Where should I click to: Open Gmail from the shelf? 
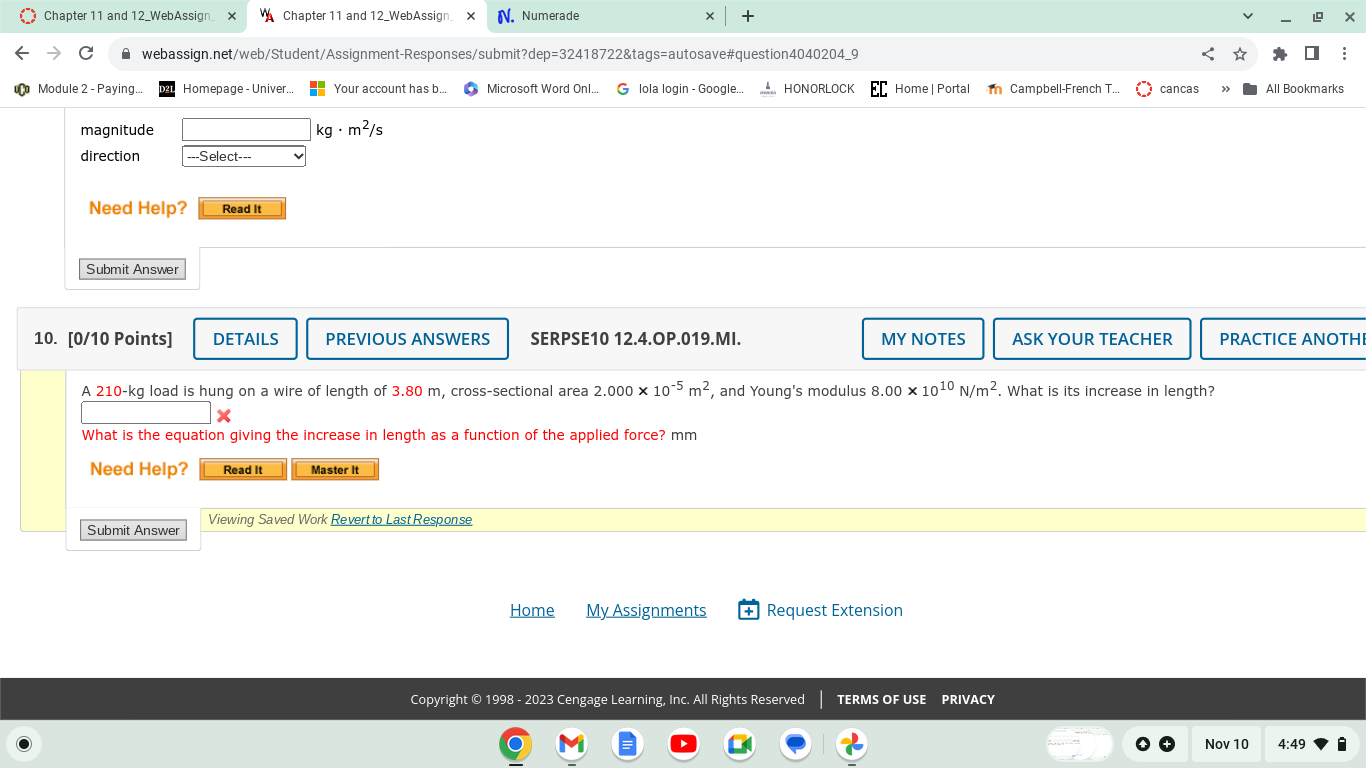(x=571, y=744)
